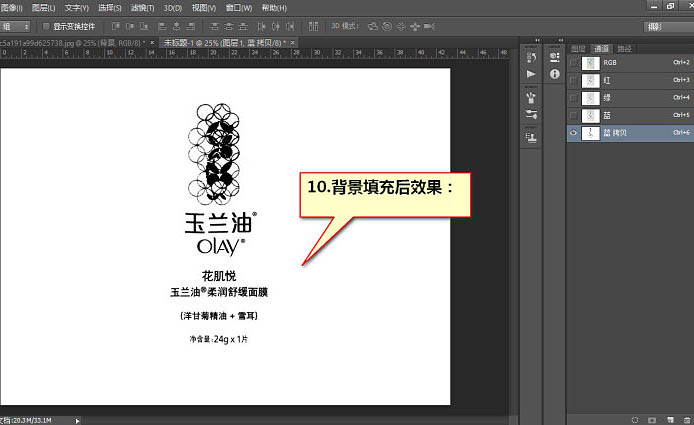Open the Info panel icon
Viewport: 694px width, 425px height.
(x=555, y=74)
